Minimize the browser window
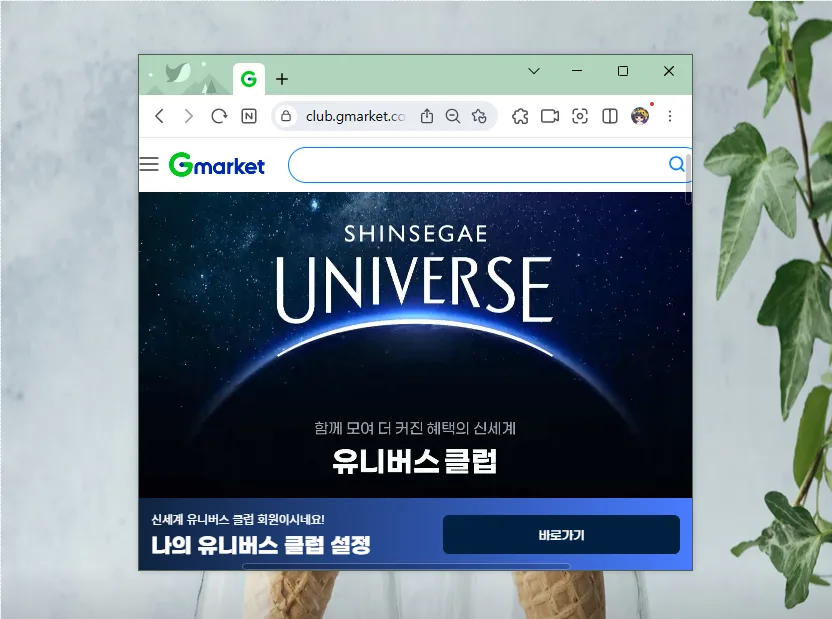The image size is (832, 619). [x=577, y=71]
